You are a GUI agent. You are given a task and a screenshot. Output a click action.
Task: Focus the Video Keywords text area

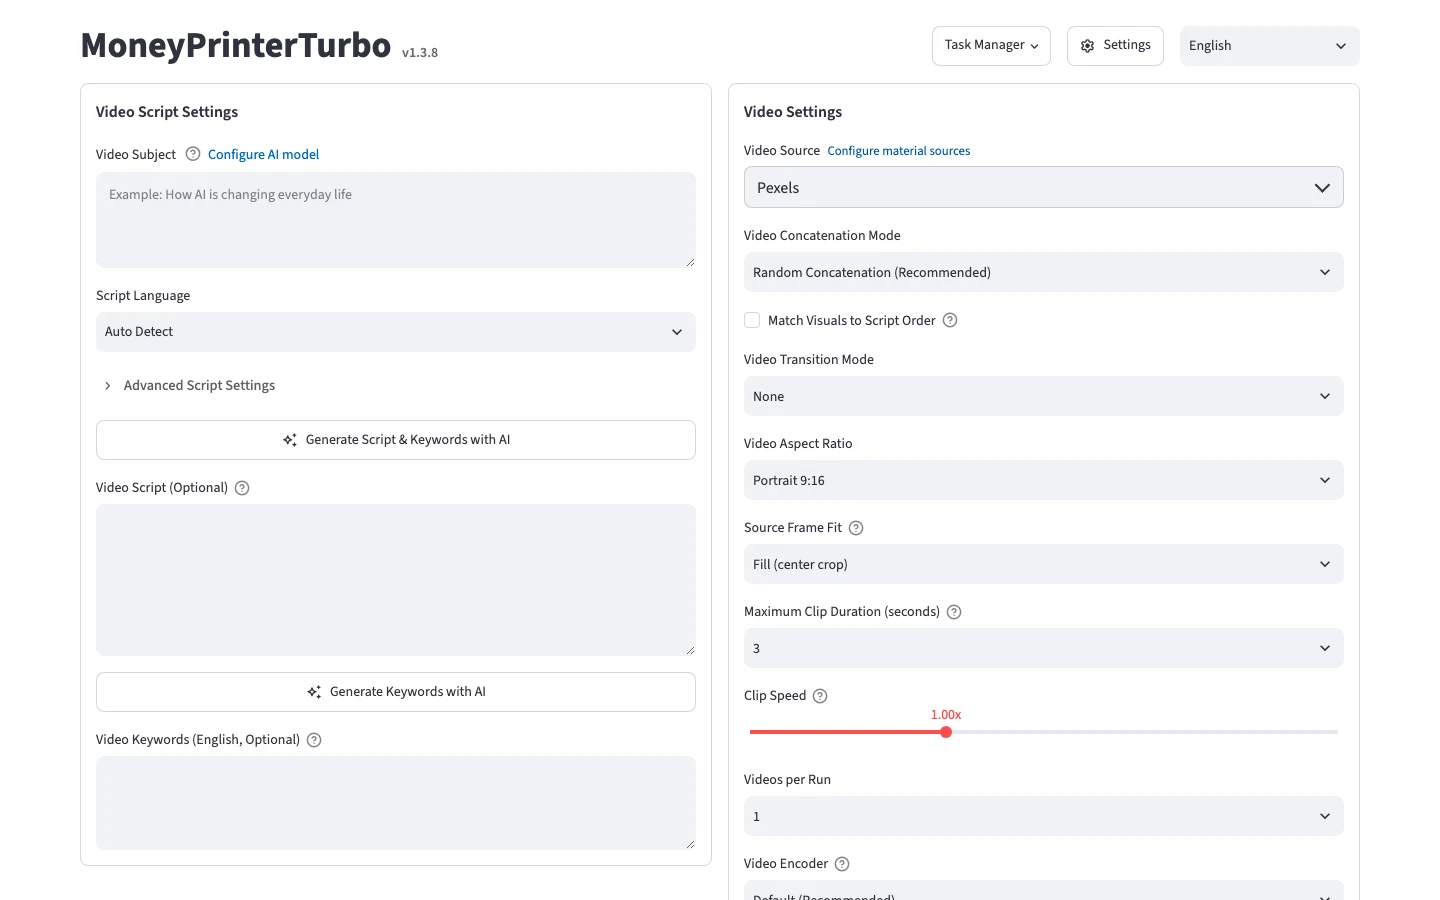pos(395,803)
